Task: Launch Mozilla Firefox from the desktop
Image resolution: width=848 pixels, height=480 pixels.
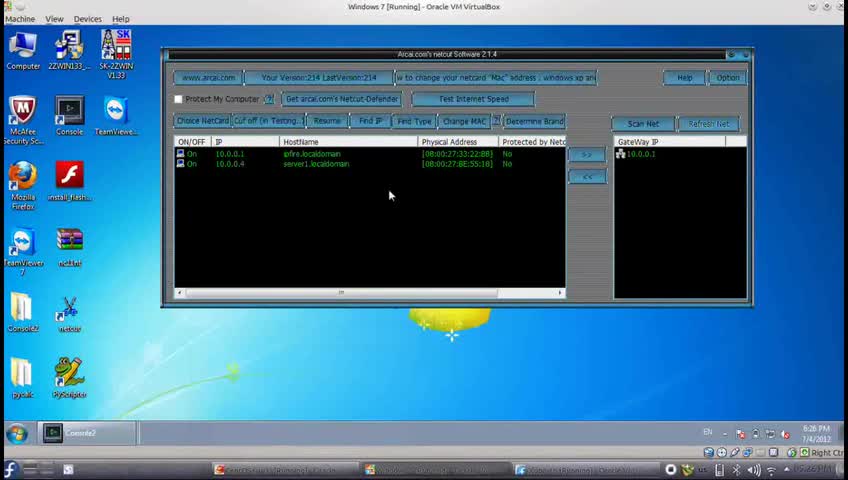Action: pos(23,185)
